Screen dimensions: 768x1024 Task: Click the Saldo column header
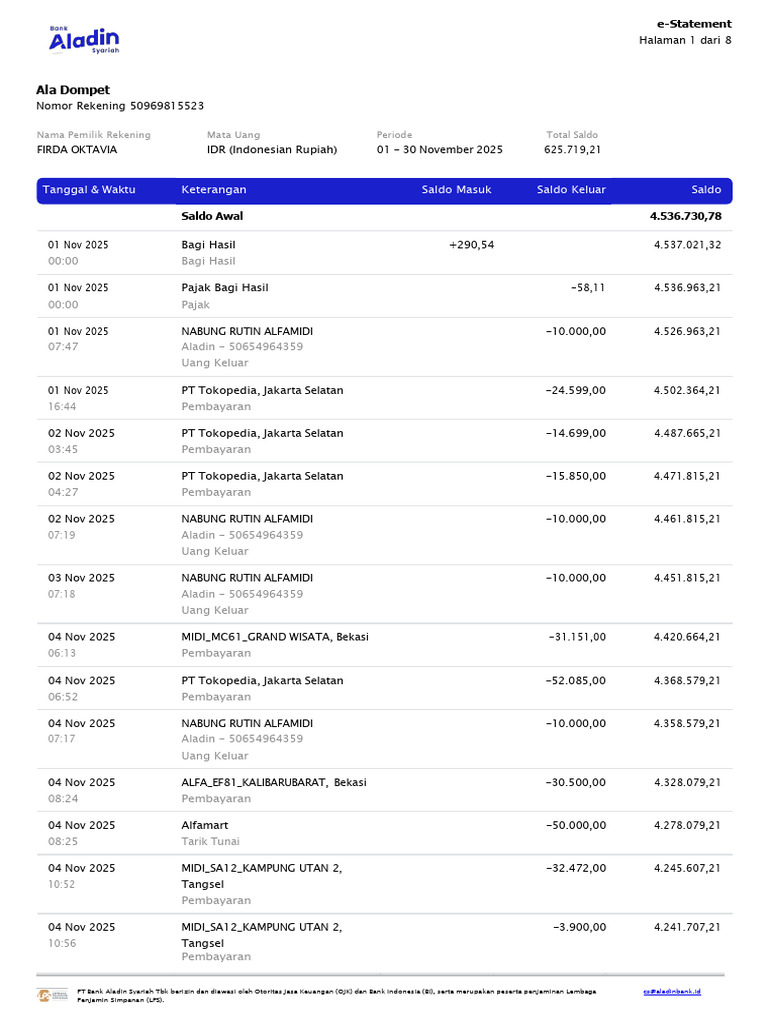(x=706, y=189)
